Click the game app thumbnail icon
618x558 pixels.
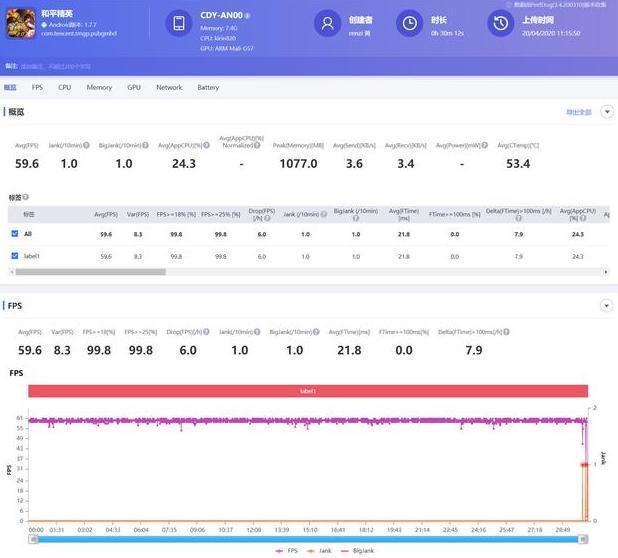click(x=21, y=24)
